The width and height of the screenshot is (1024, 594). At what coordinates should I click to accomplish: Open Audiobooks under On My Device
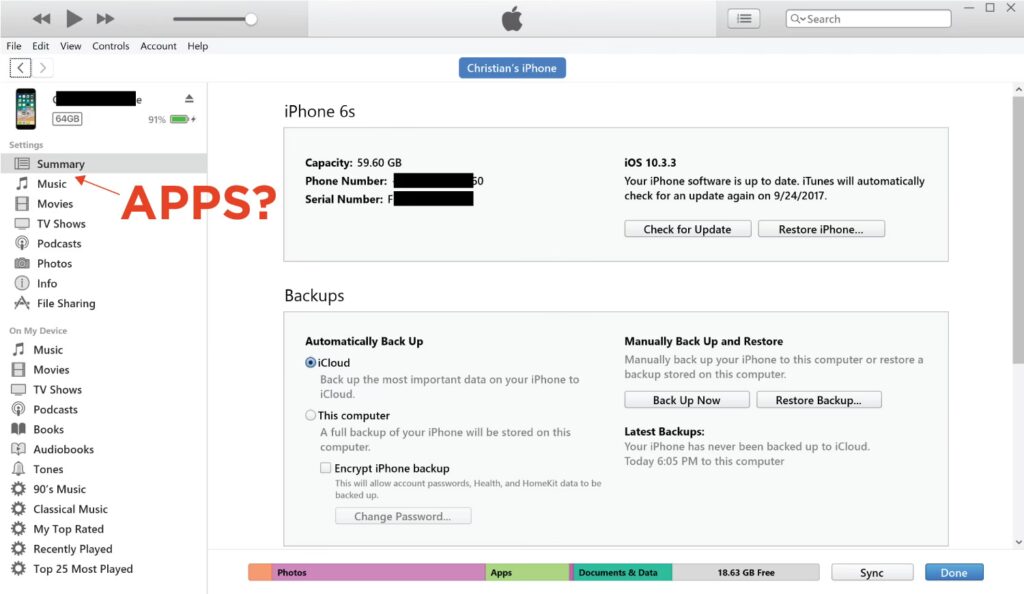63,449
